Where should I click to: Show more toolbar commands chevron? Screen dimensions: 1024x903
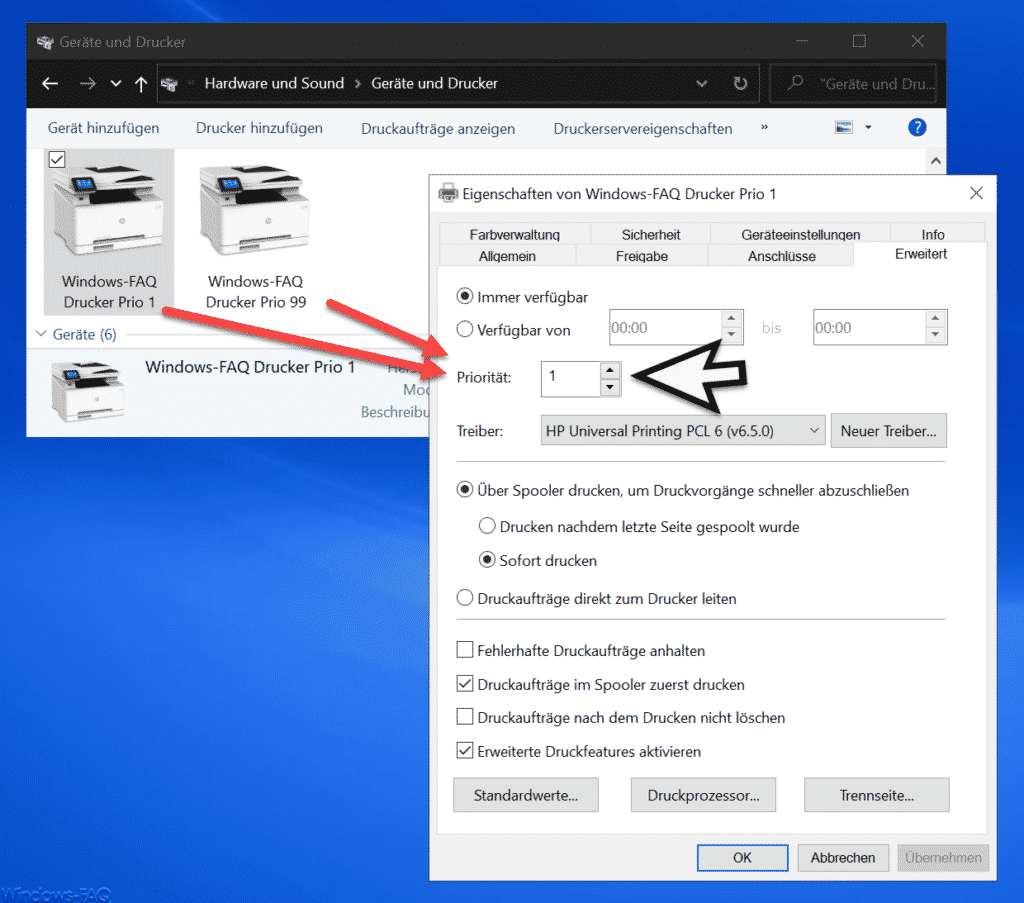click(x=764, y=127)
